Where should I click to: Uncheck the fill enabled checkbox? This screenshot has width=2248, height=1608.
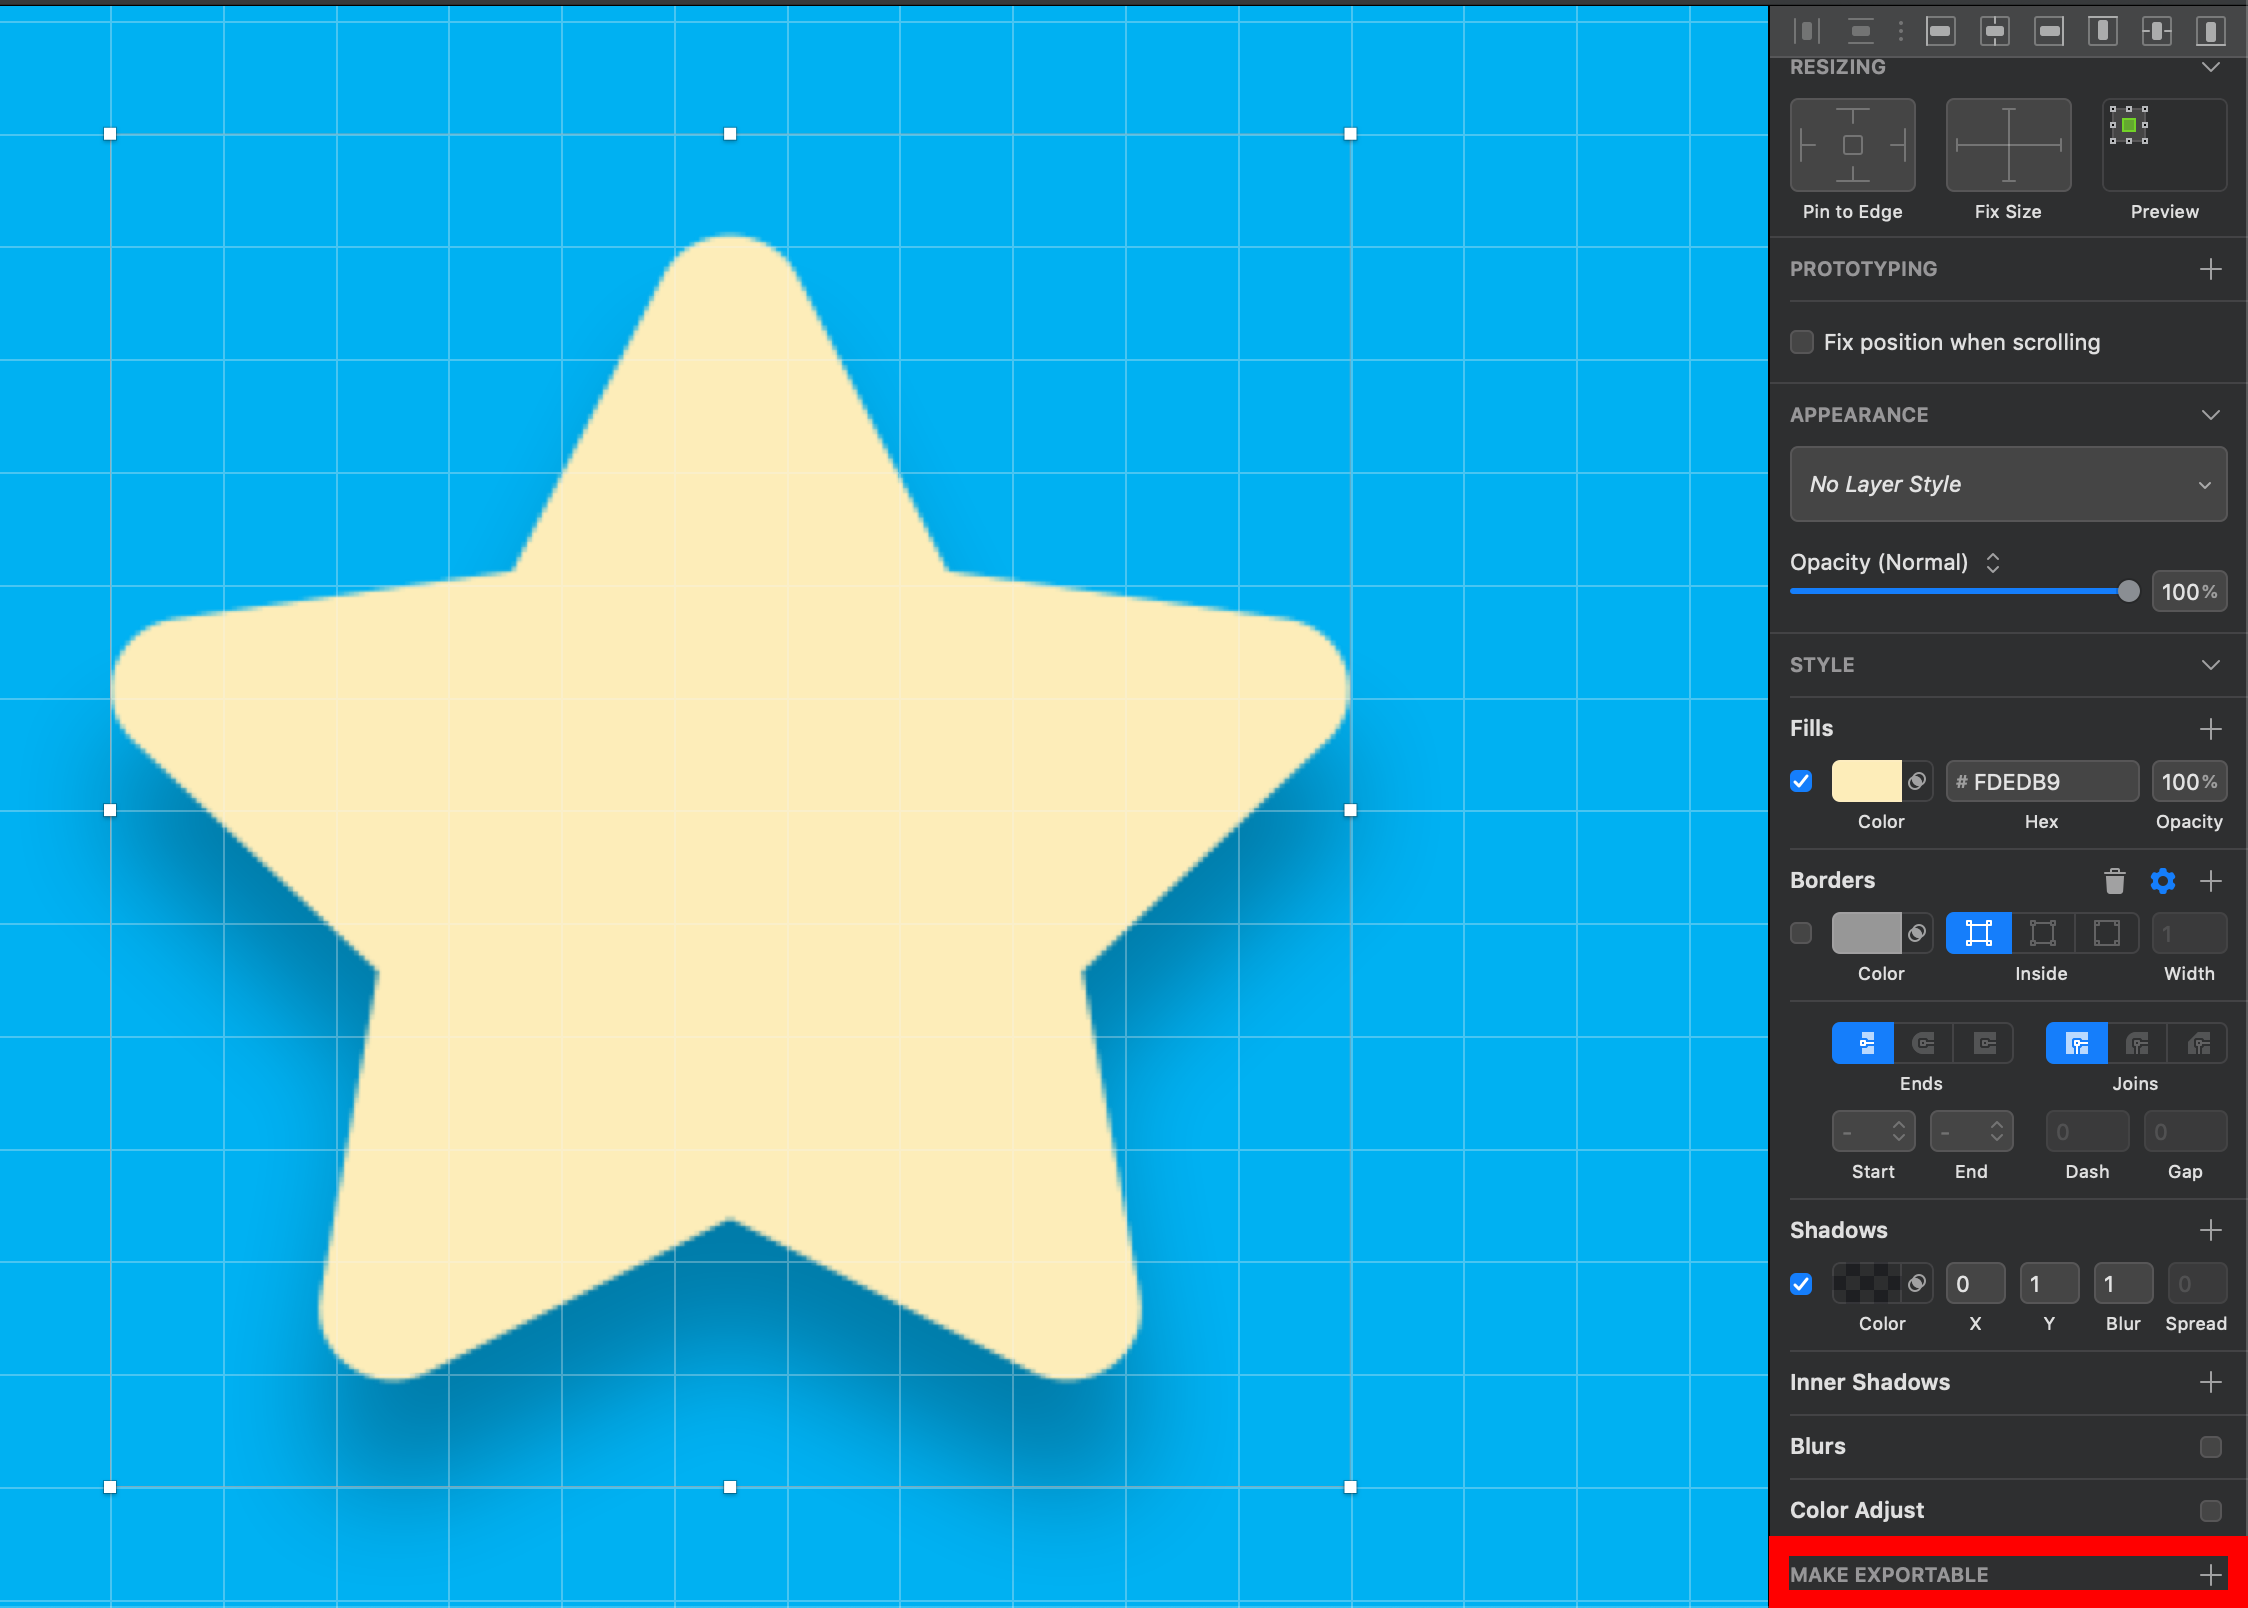point(1802,781)
